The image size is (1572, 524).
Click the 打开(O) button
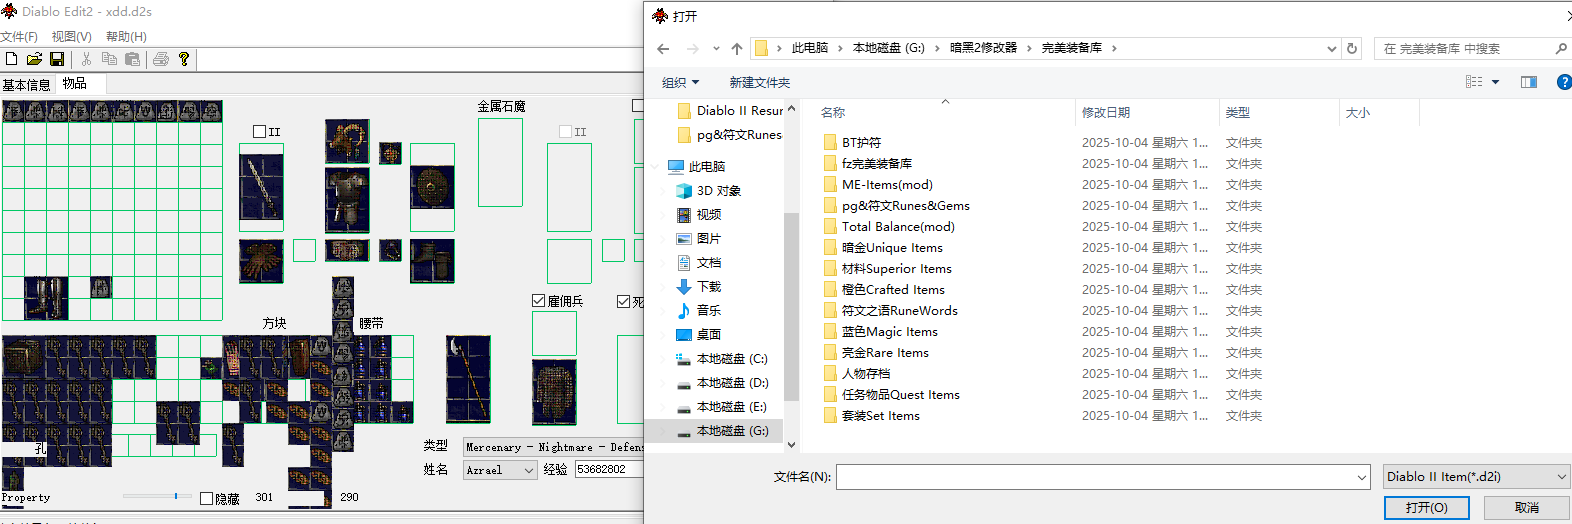pyautogui.click(x=1426, y=508)
